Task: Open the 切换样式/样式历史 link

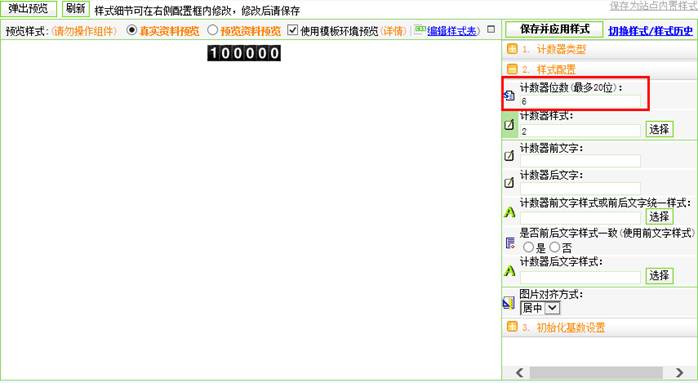Action: tap(650, 31)
